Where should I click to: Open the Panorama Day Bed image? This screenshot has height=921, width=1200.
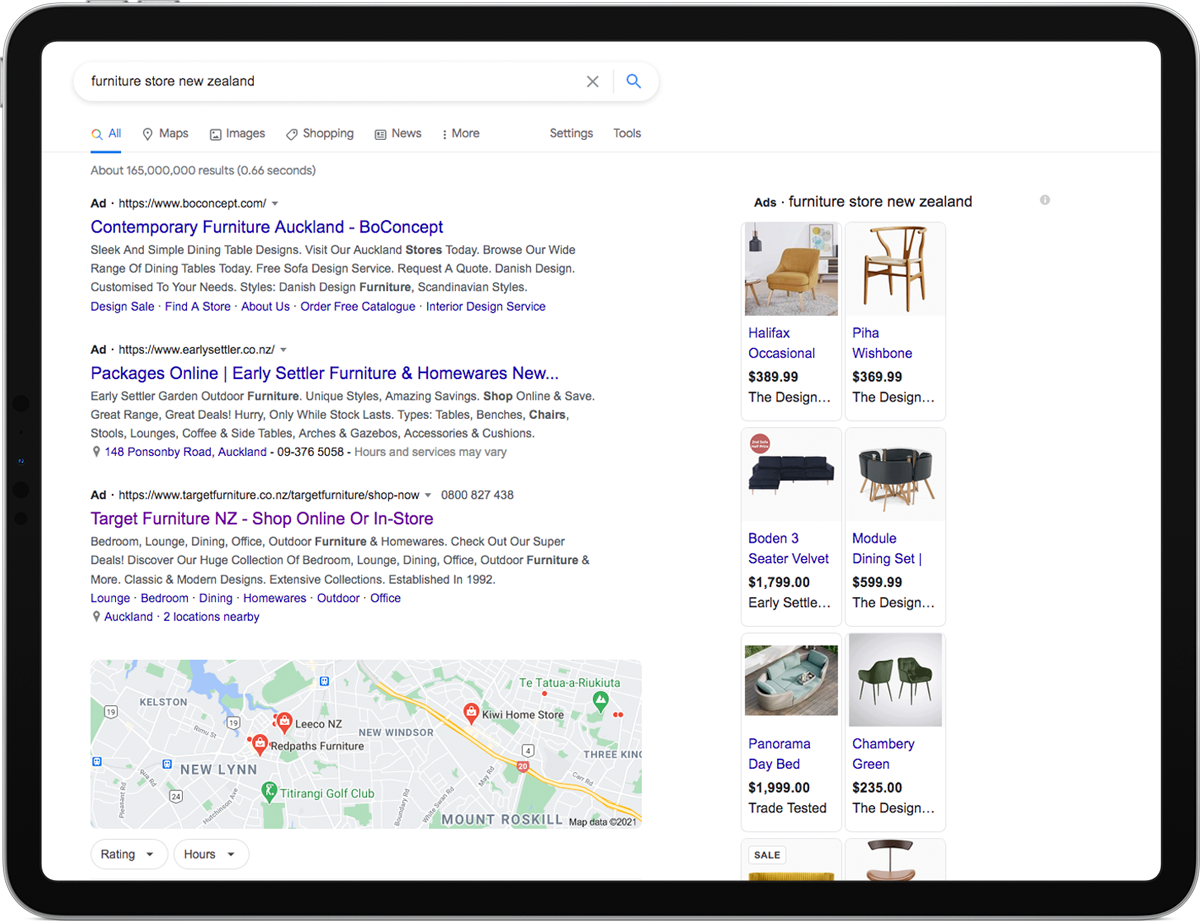pos(791,680)
